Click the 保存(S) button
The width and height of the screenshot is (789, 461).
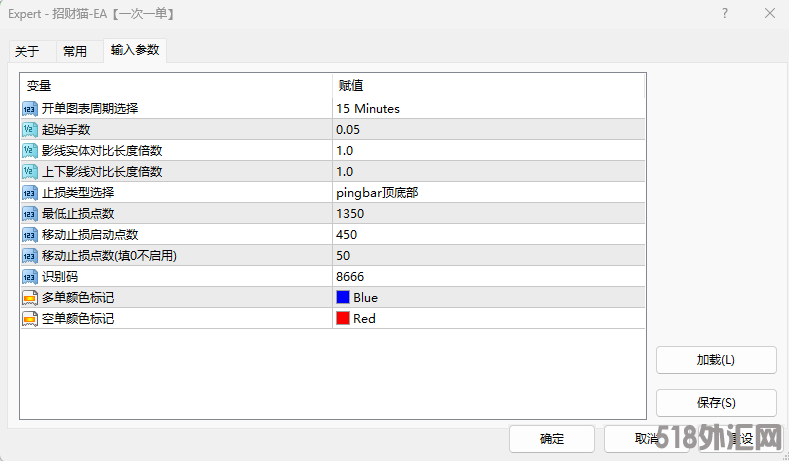[x=716, y=403]
